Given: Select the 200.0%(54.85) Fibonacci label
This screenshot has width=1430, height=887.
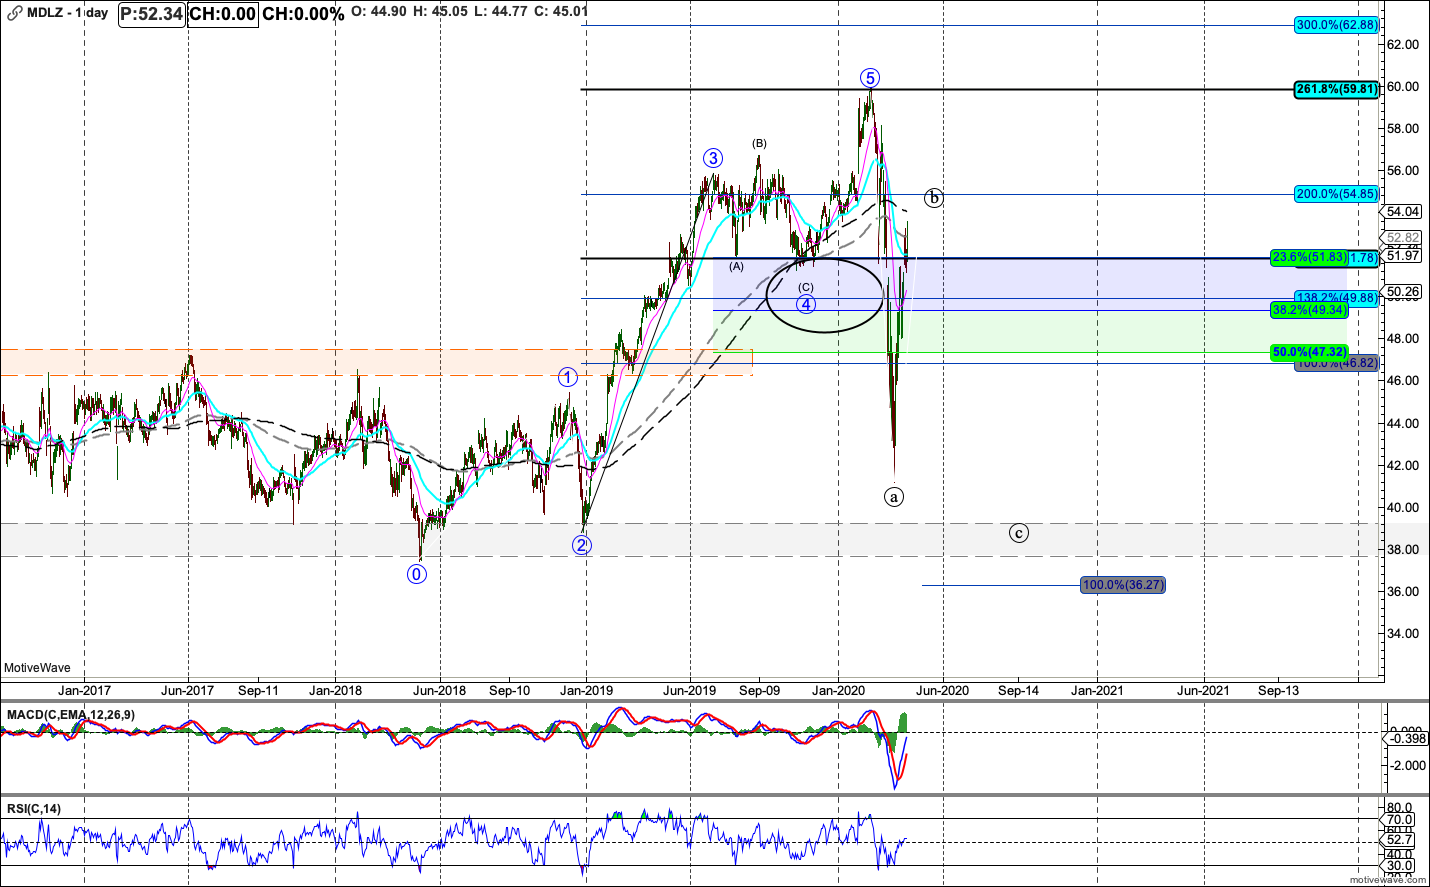Looking at the screenshot, I should coord(1337,194).
